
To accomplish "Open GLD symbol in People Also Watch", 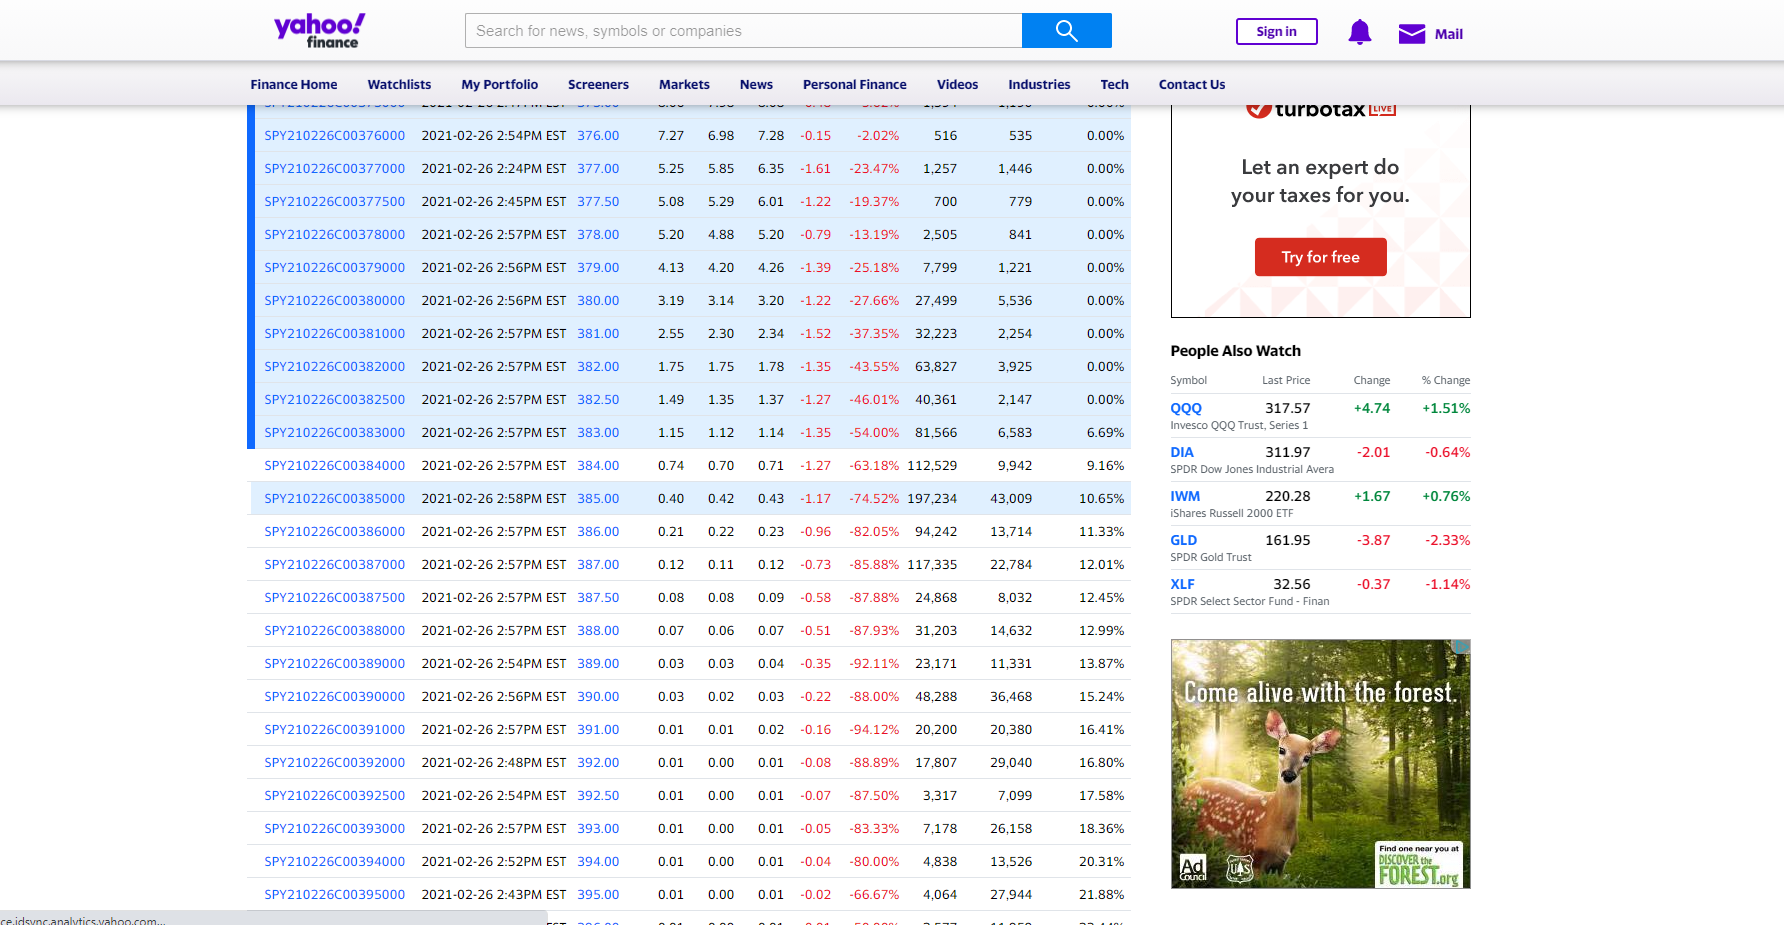I will pyautogui.click(x=1183, y=540).
